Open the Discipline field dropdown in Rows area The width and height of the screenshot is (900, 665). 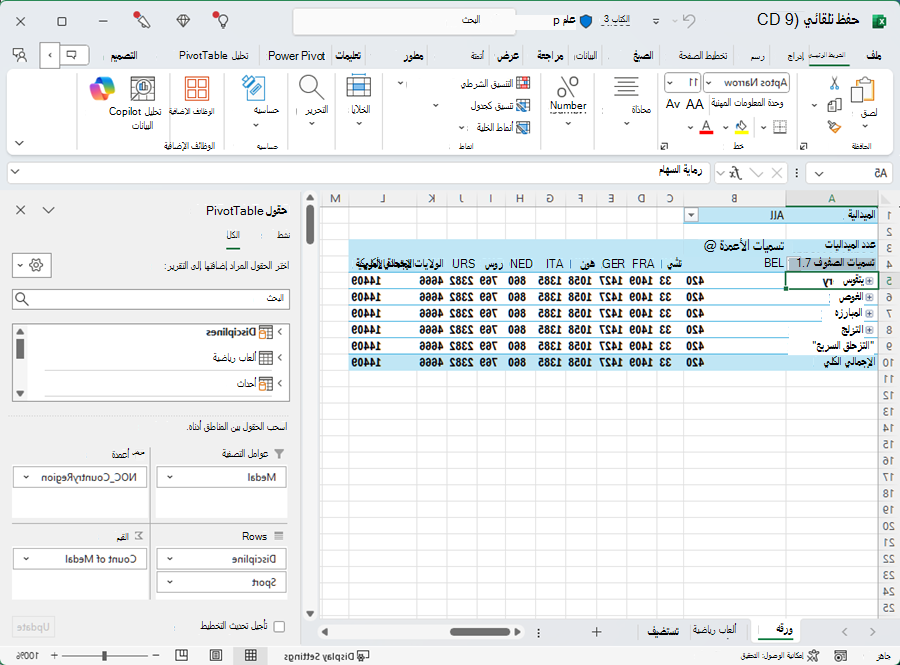tap(170, 559)
